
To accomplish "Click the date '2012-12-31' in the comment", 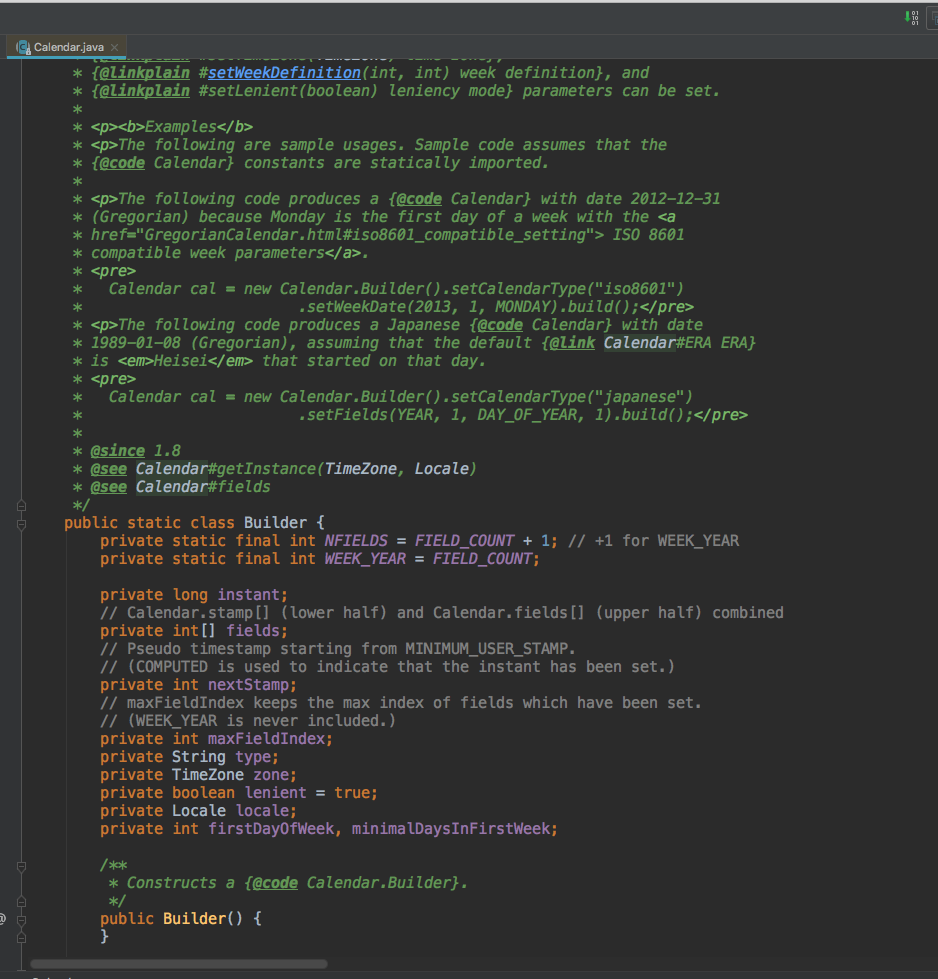I will pyautogui.click(x=675, y=199).
